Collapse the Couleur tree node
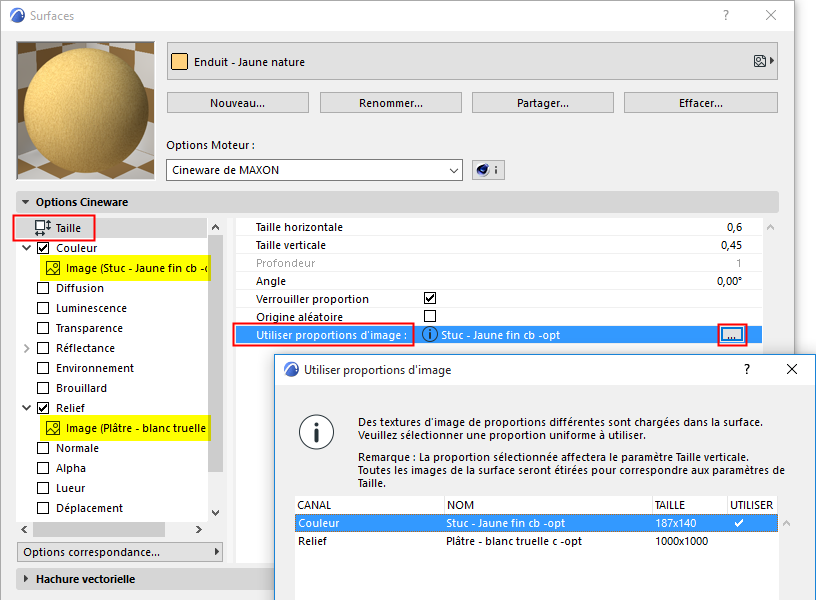Viewport: 816px width, 600px height. [x=27, y=248]
